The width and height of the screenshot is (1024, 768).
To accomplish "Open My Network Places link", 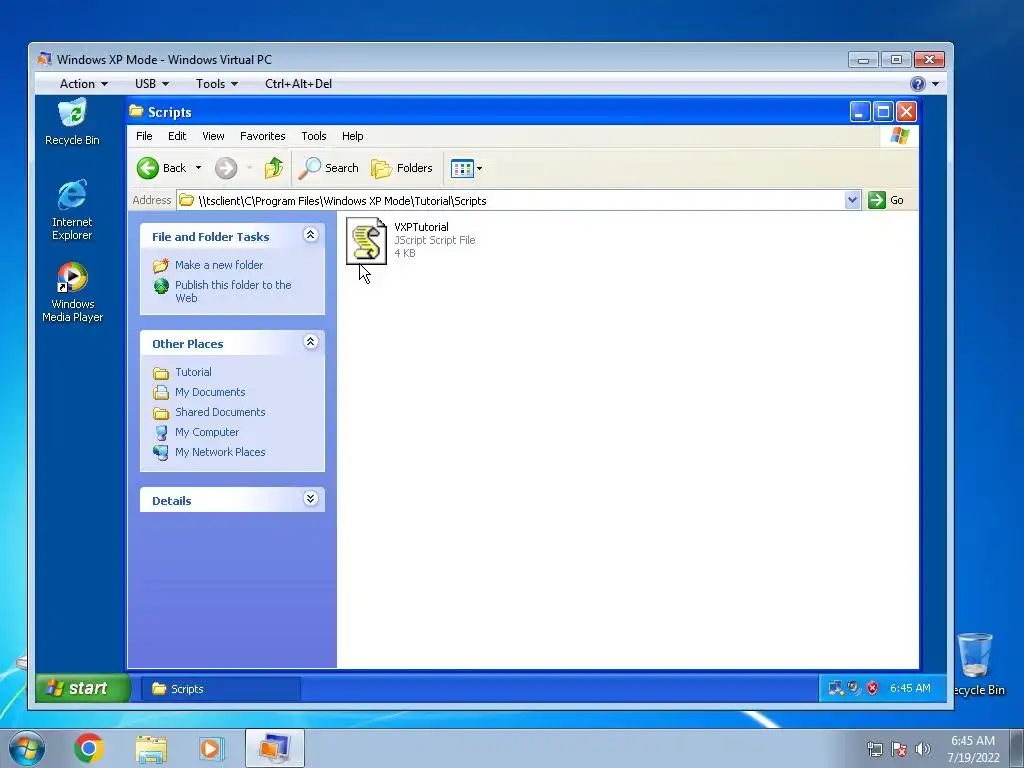I will [220, 452].
